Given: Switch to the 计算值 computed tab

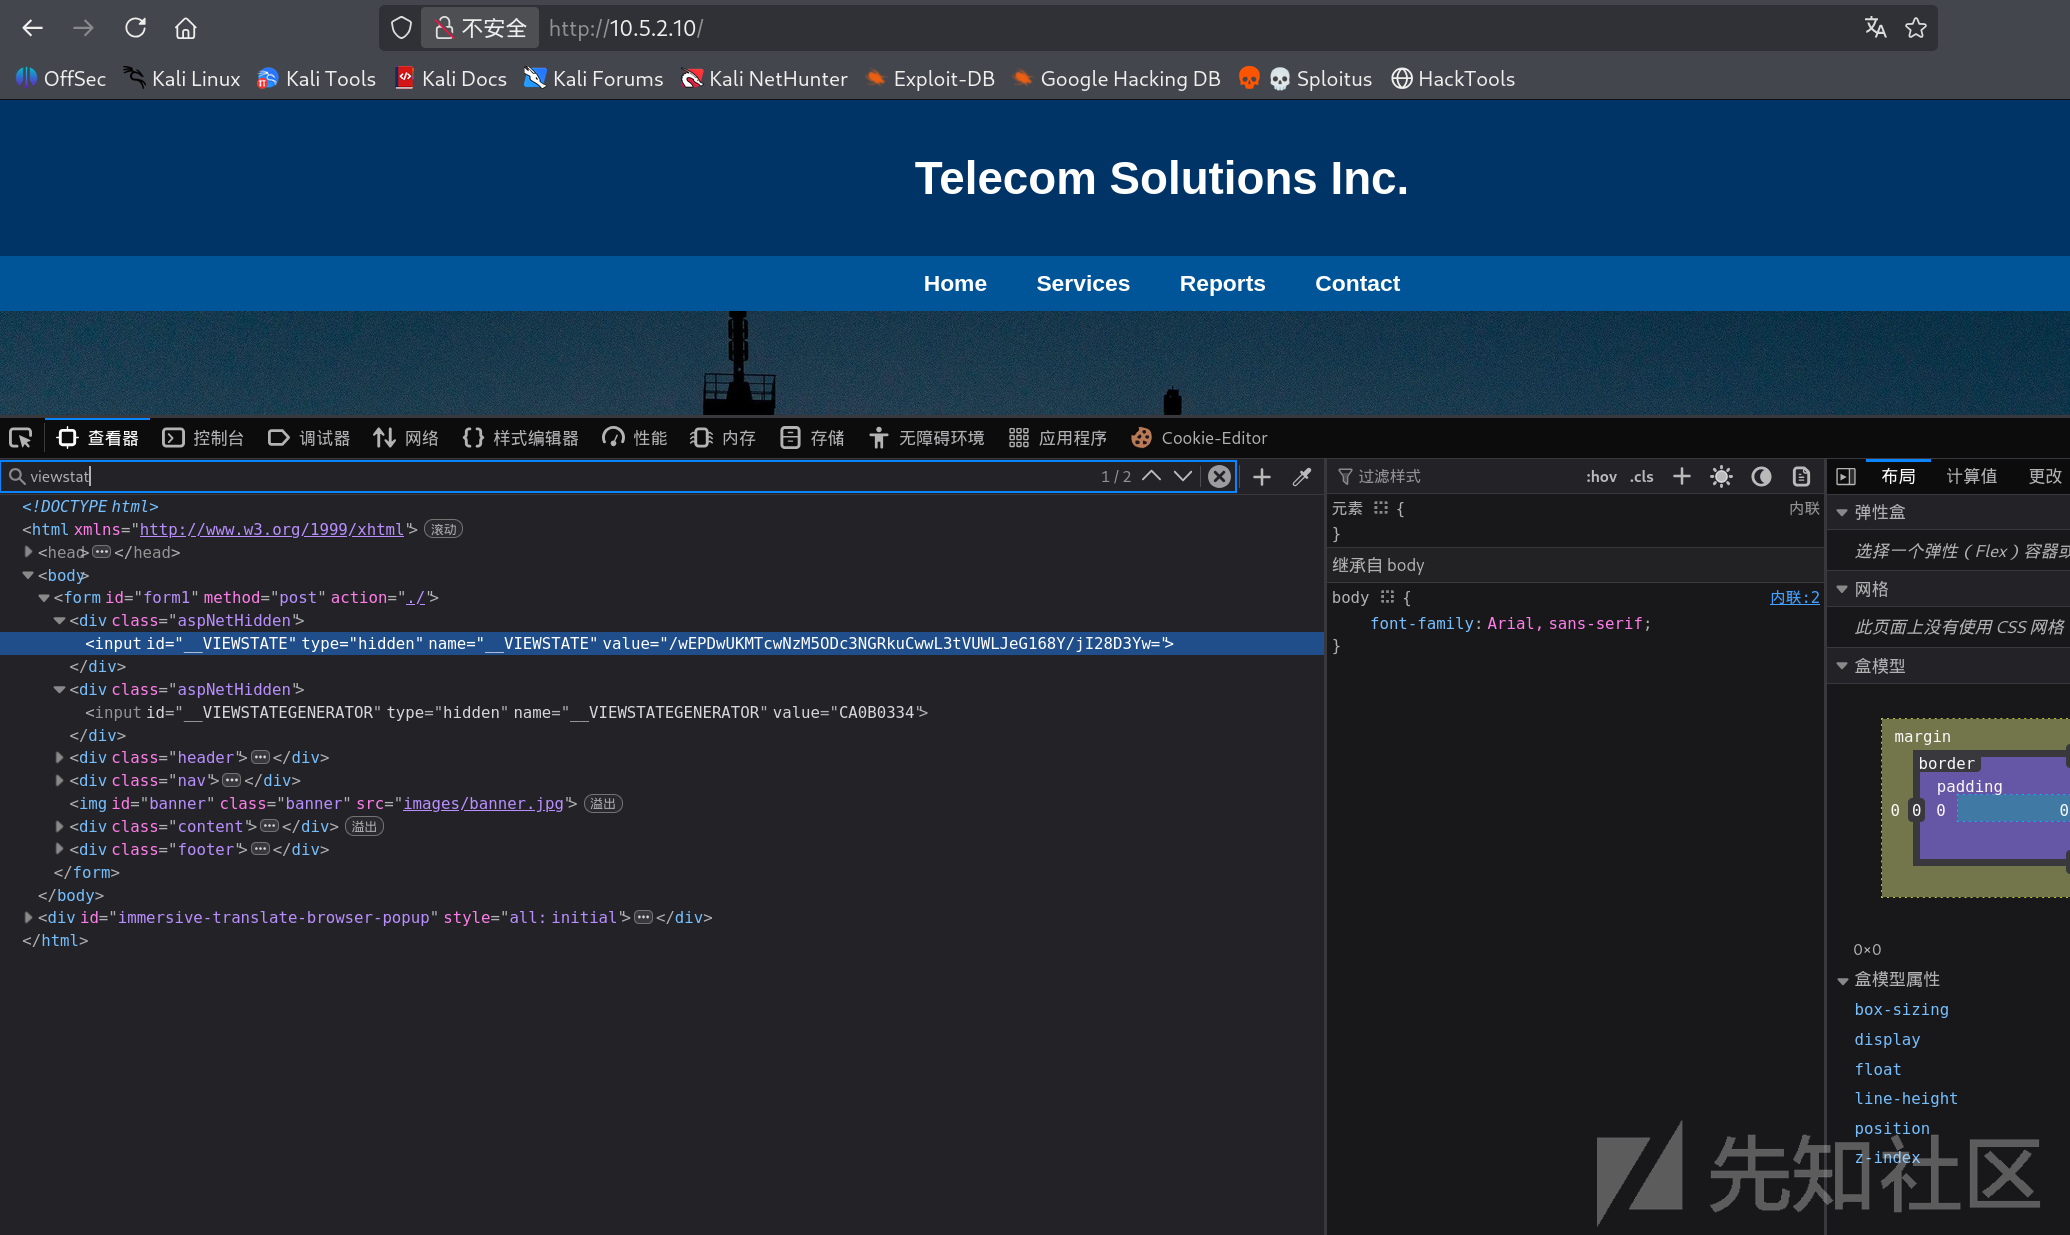Looking at the screenshot, I should (x=1971, y=476).
